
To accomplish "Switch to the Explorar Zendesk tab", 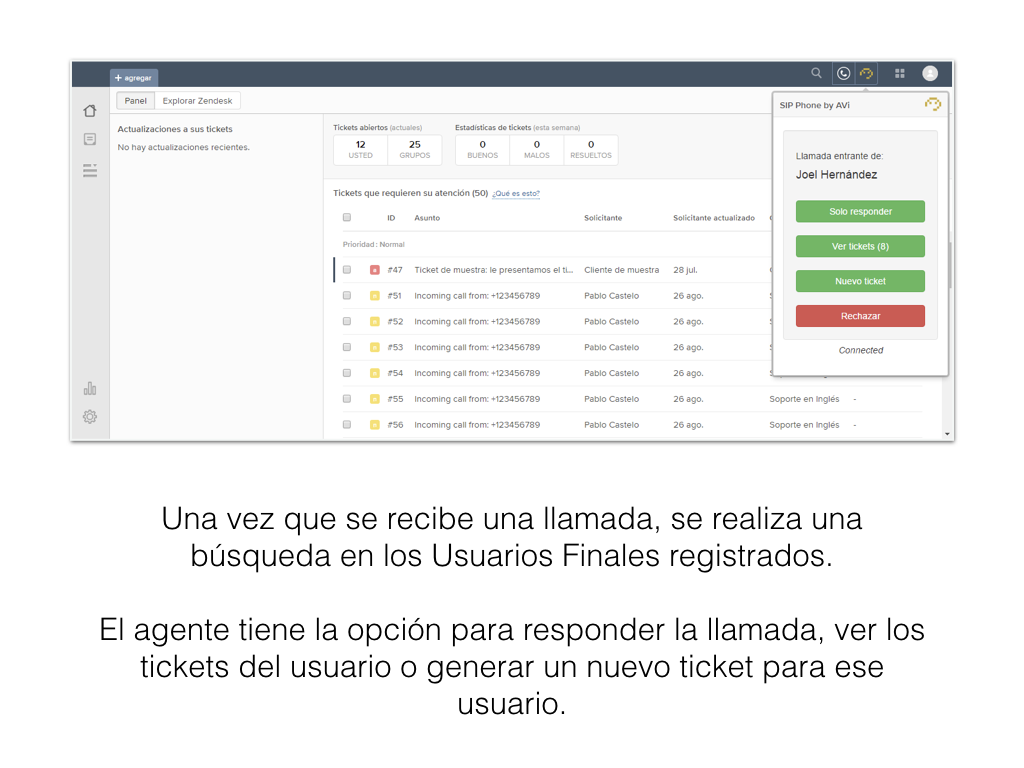I will coord(197,101).
